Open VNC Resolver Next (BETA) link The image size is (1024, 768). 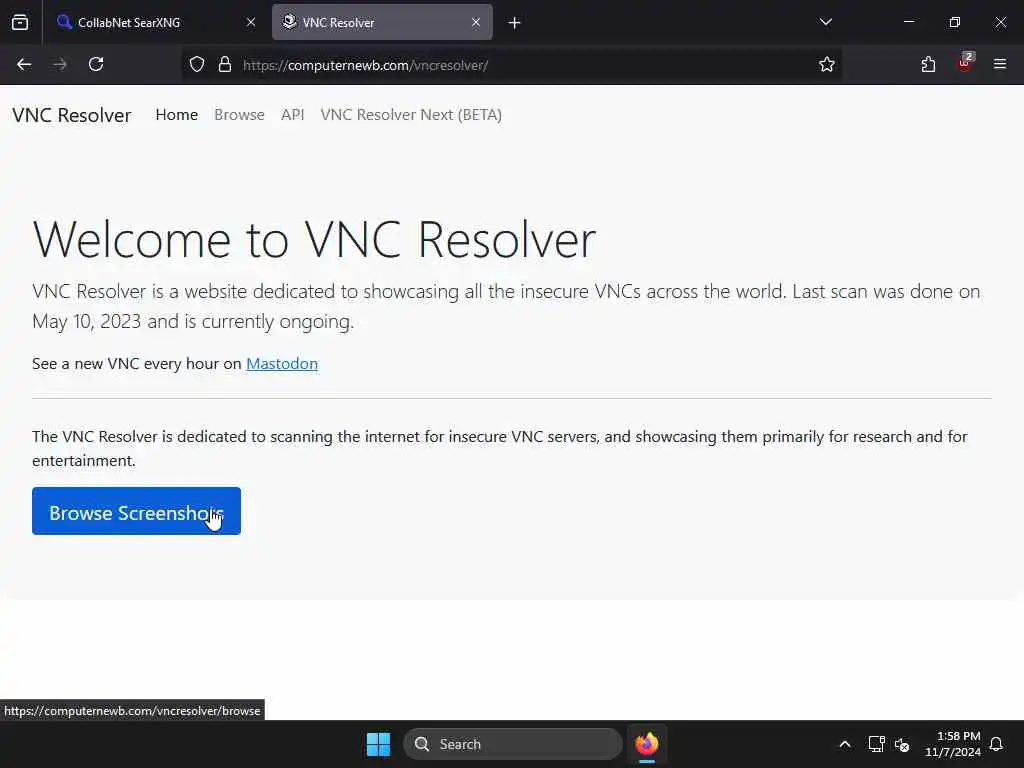[411, 115]
